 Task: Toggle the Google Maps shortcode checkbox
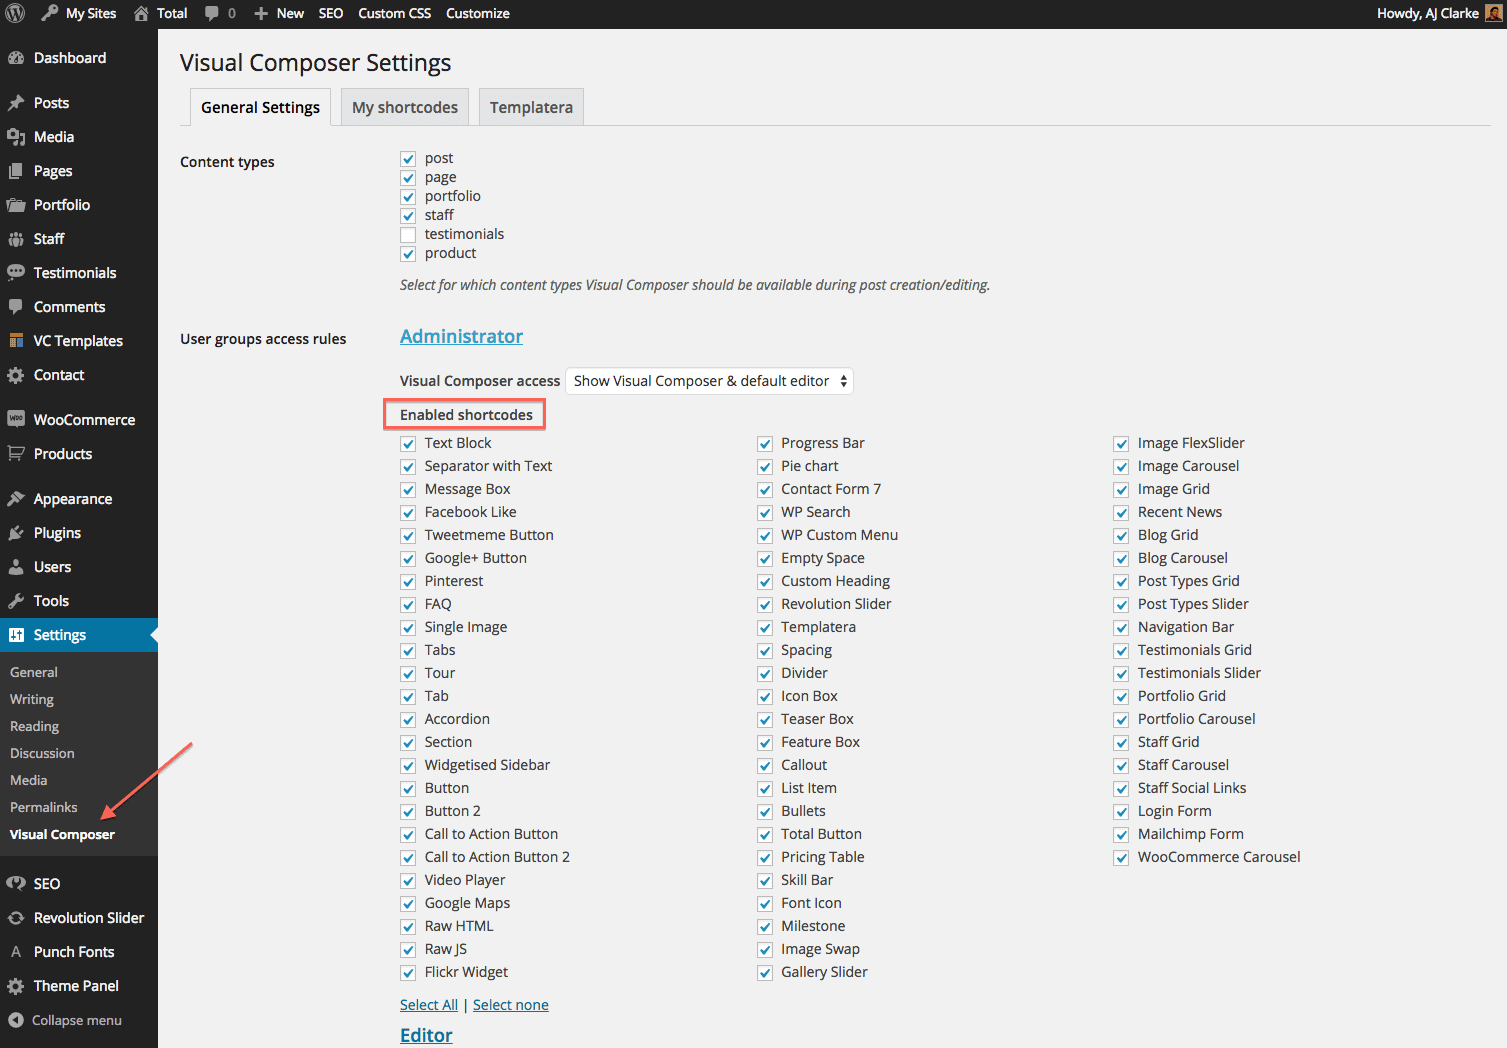point(408,904)
